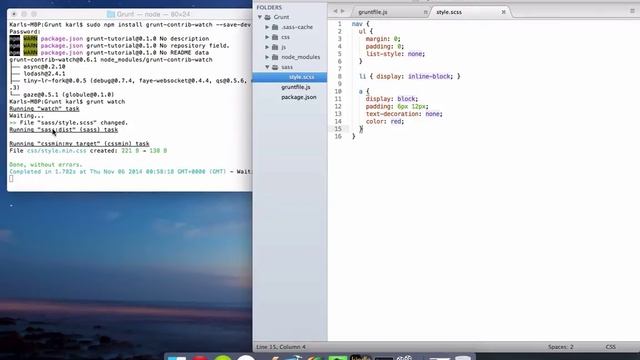The width and height of the screenshot is (640, 360).
Task: Click the 'color: red;' code line
Action: [x=384, y=121]
